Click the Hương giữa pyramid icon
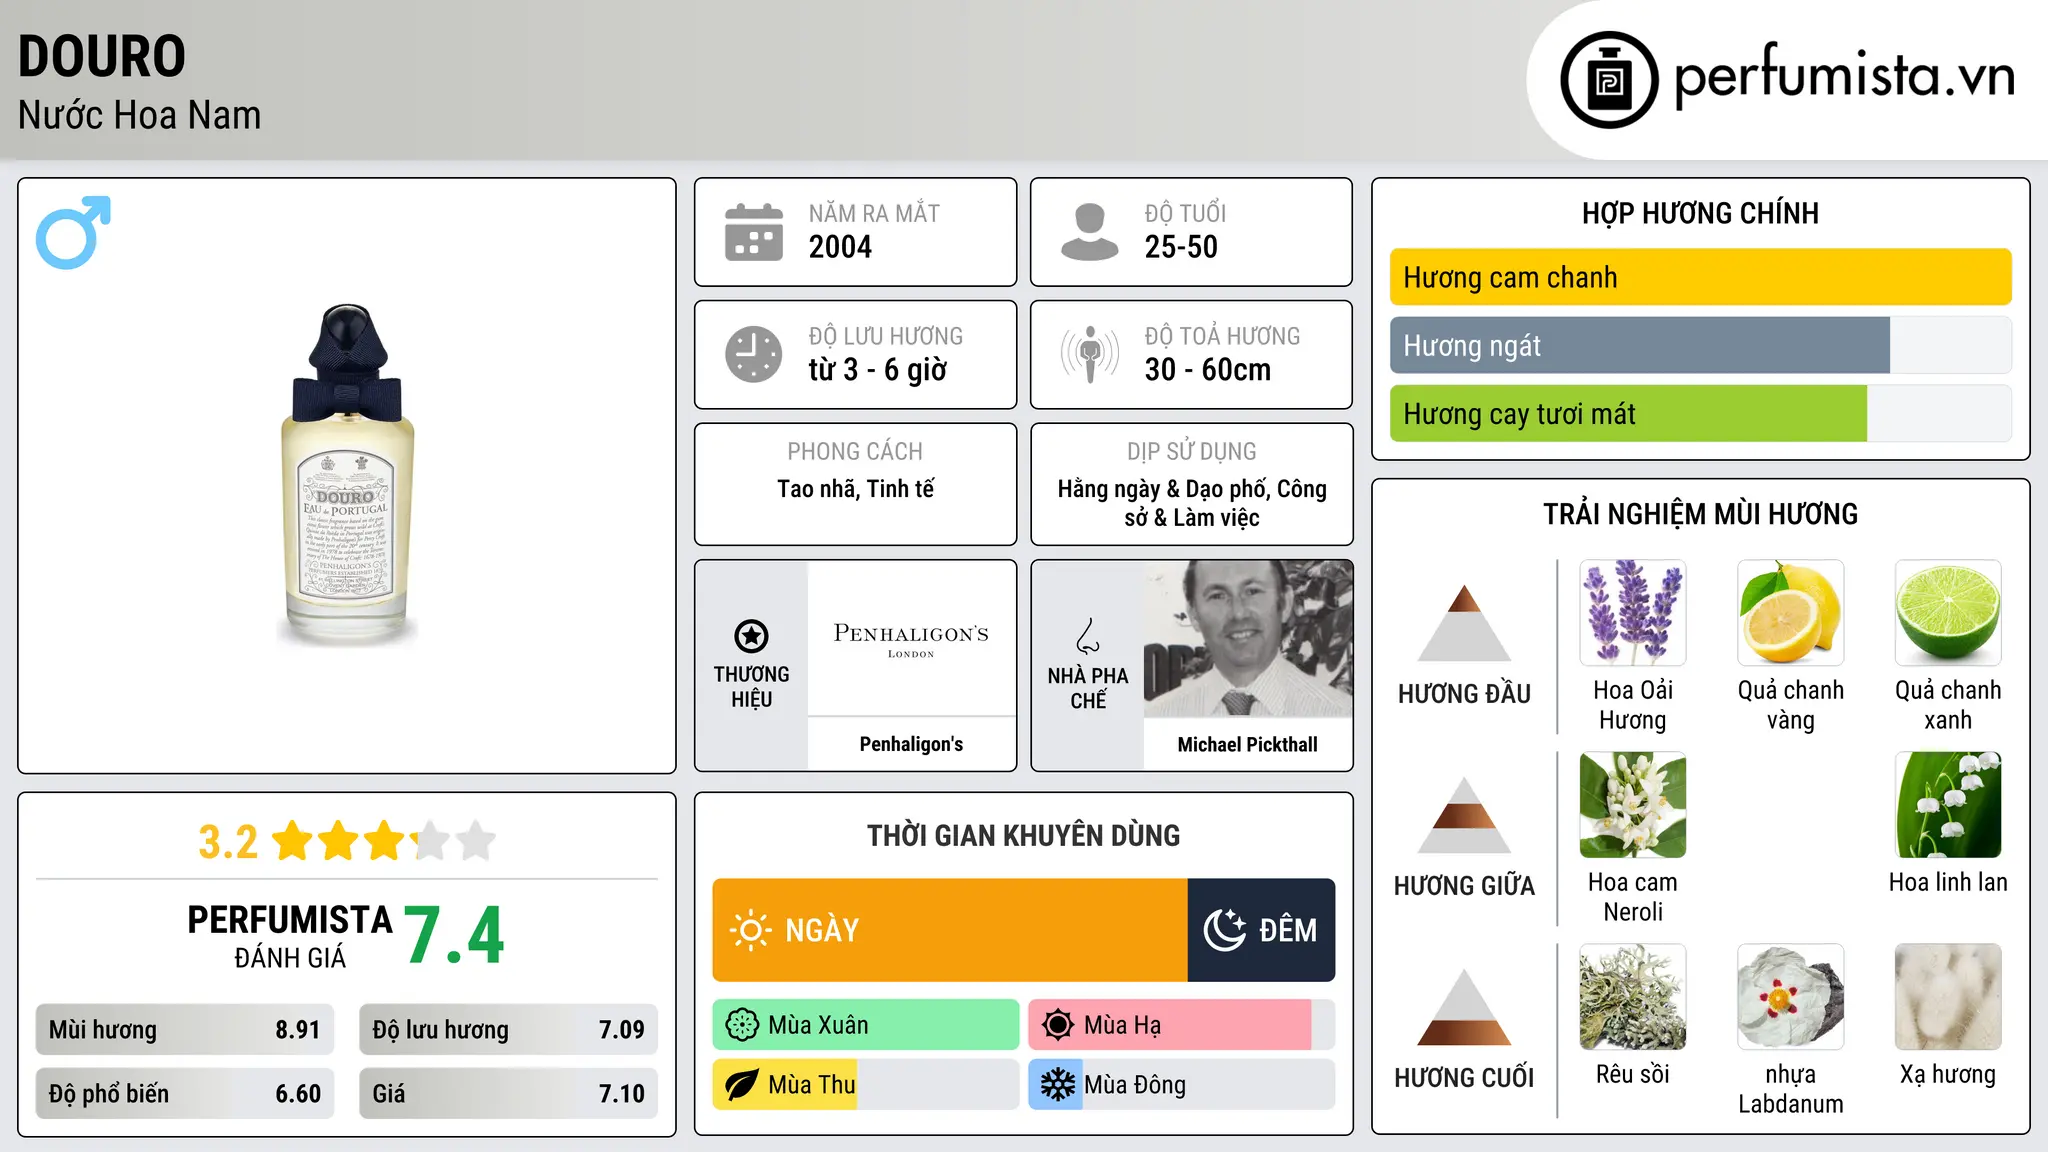The width and height of the screenshot is (2048, 1152). (1464, 815)
